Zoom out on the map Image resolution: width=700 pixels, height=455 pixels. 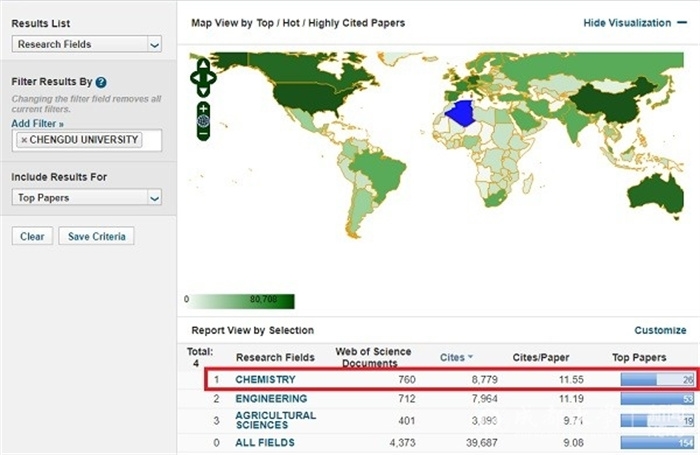click(203, 134)
